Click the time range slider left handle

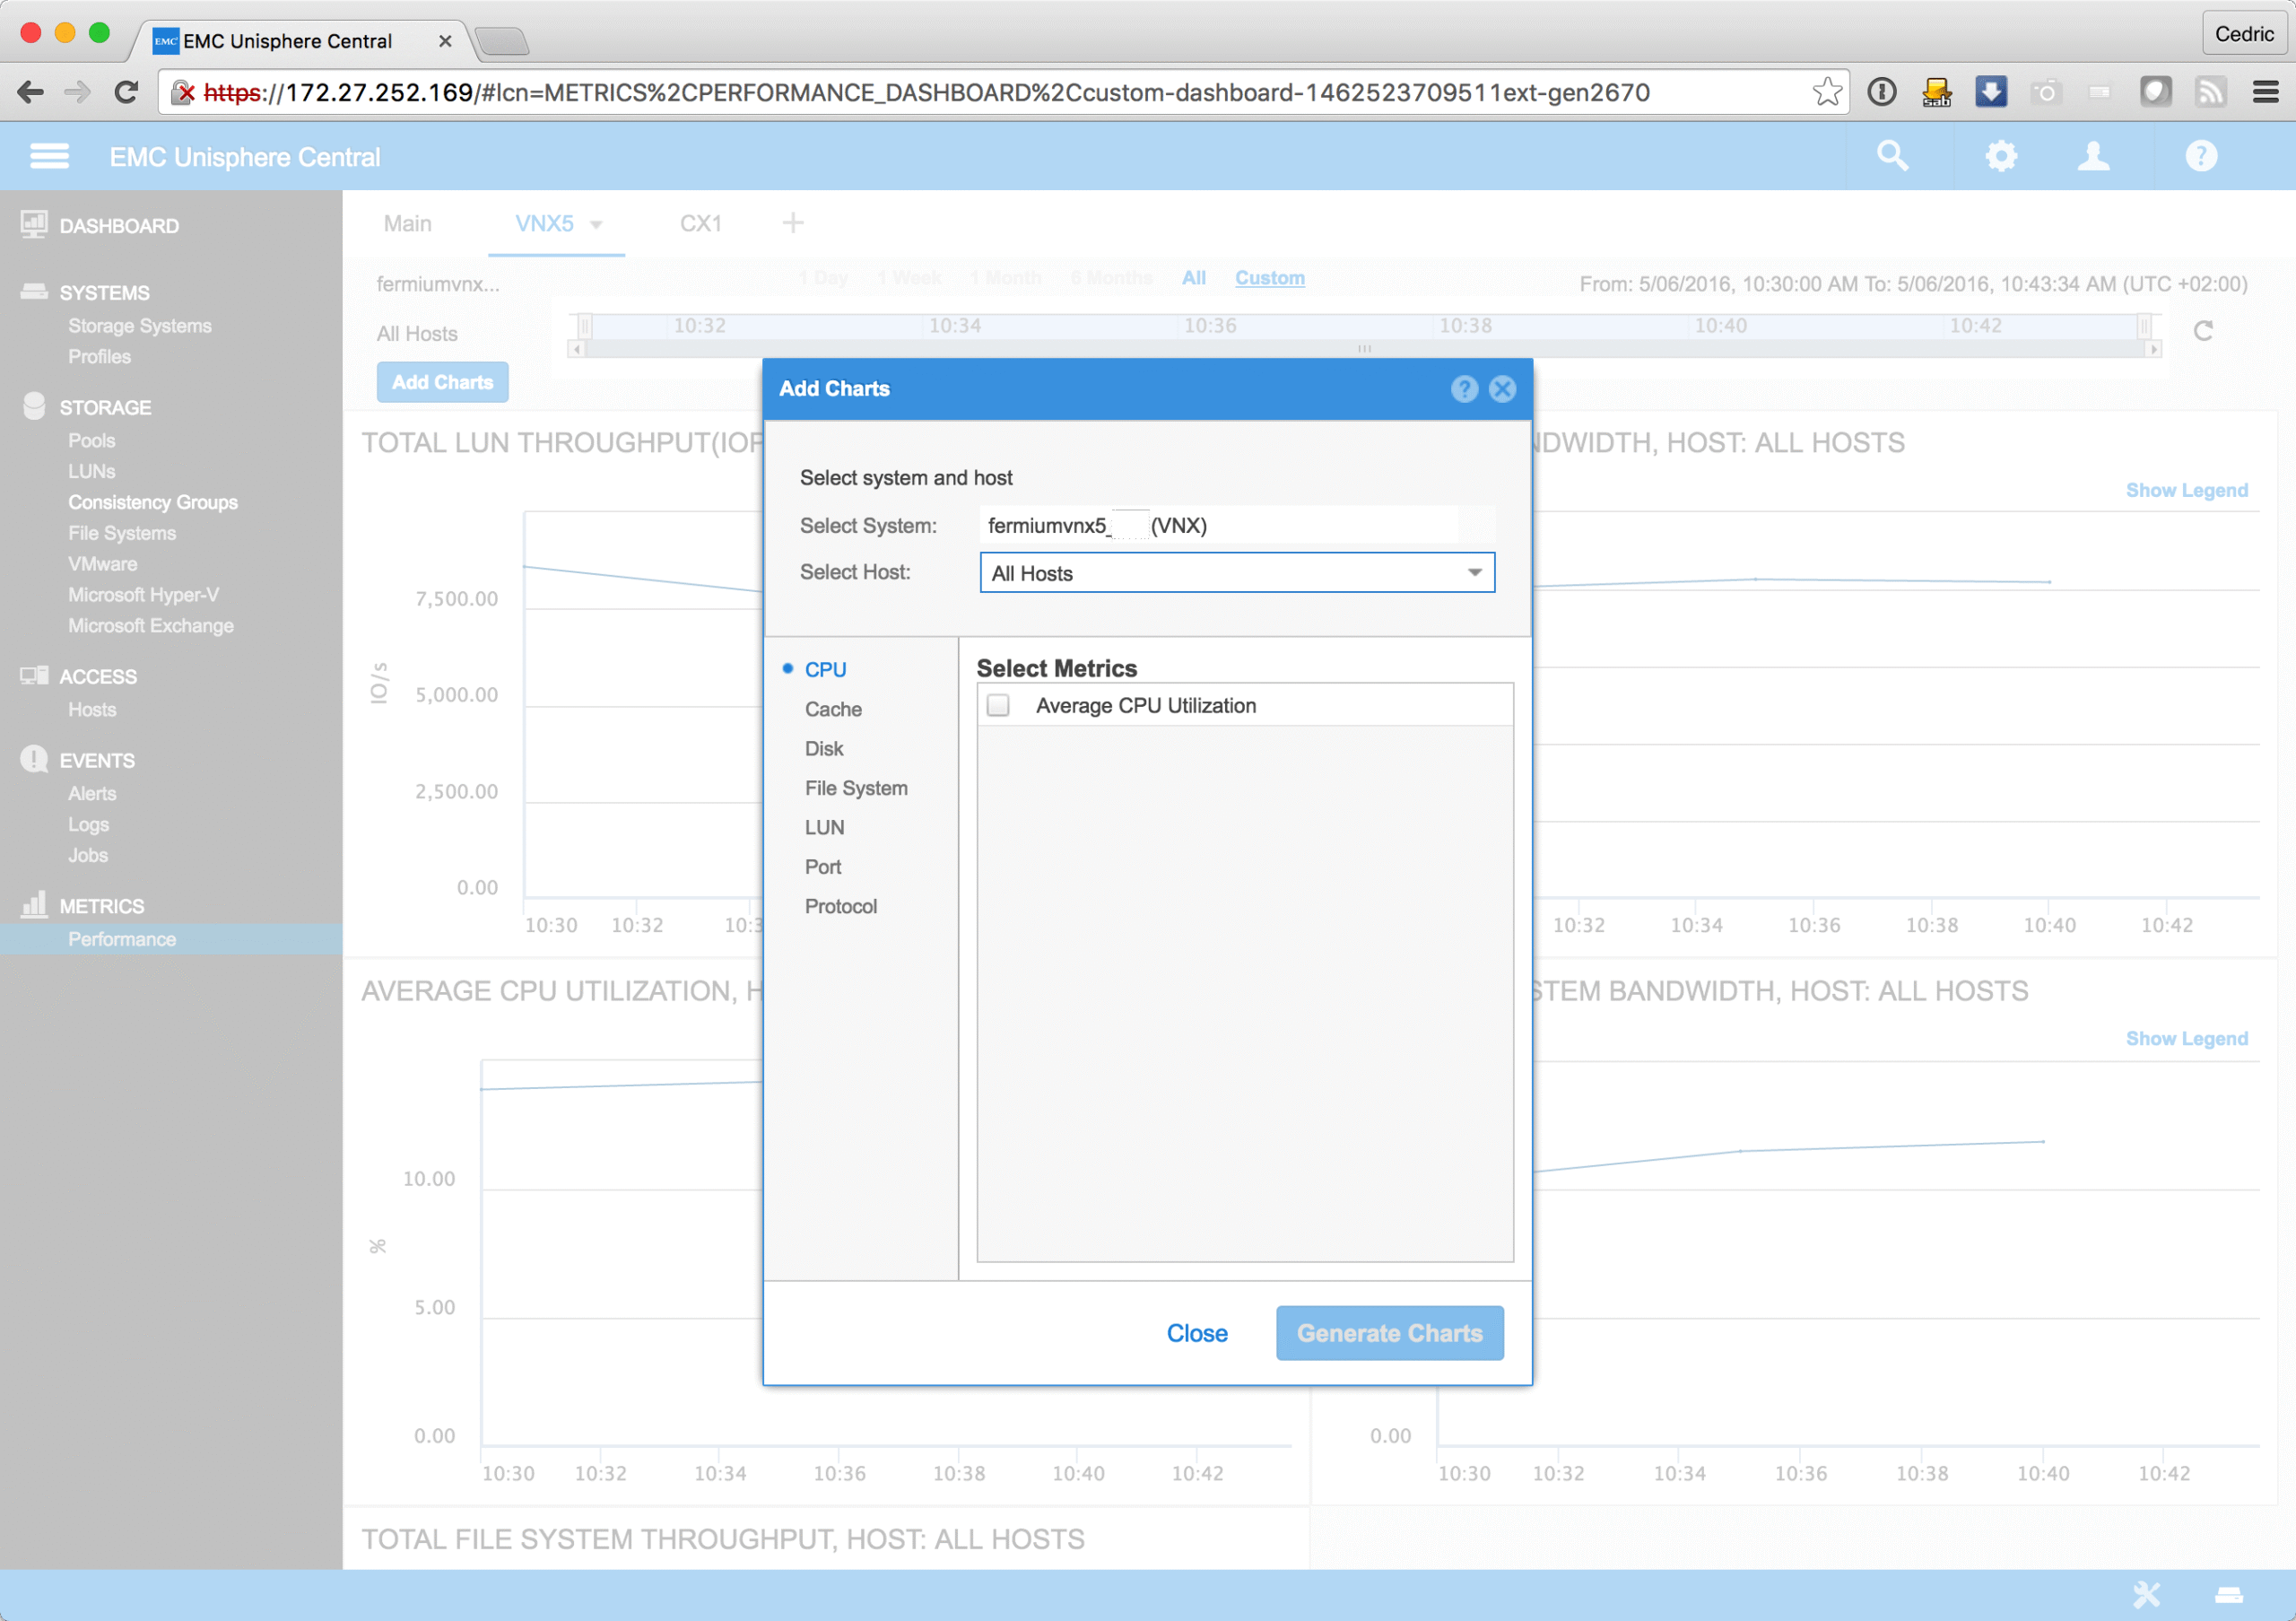[x=585, y=326]
